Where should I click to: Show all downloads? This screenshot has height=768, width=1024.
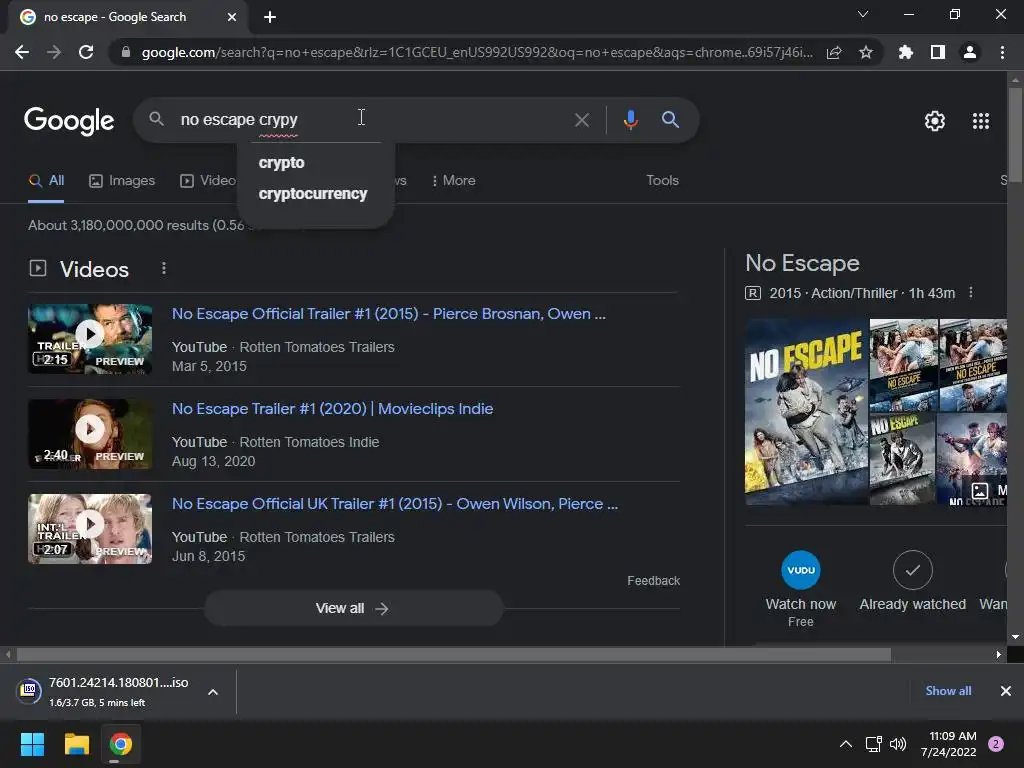click(948, 691)
